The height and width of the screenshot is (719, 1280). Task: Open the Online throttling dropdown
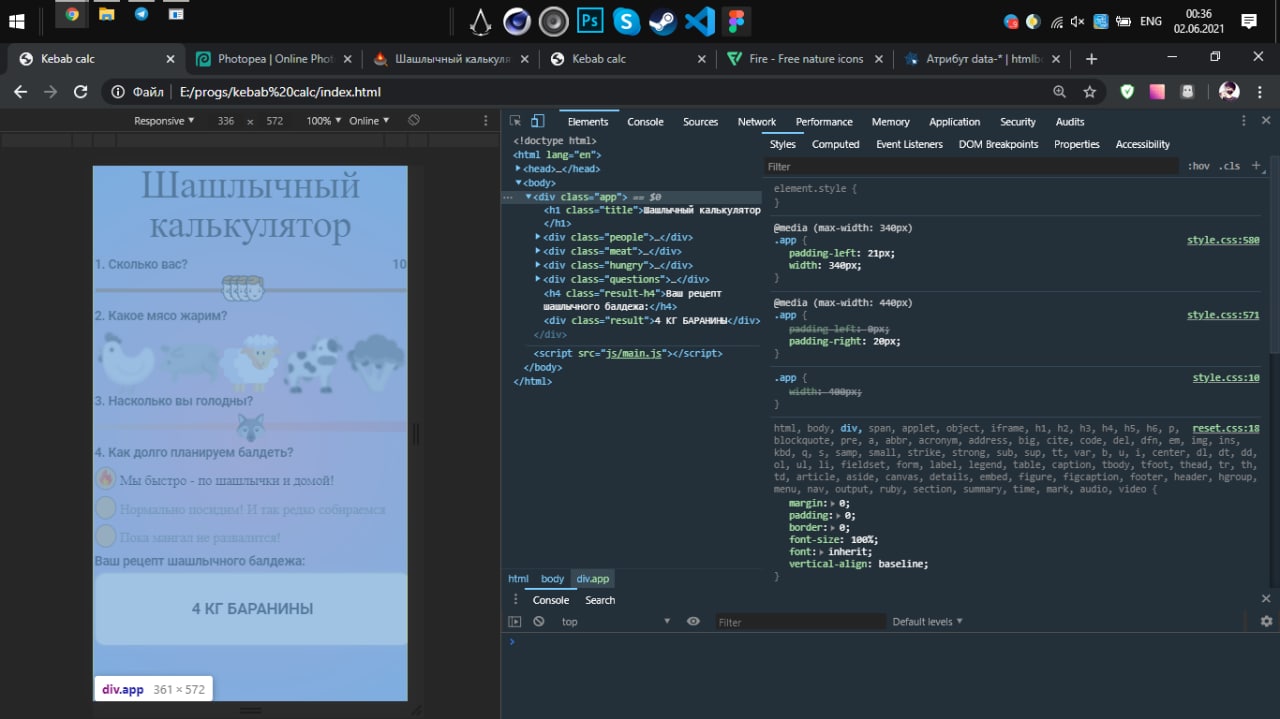tap(369, 121)
